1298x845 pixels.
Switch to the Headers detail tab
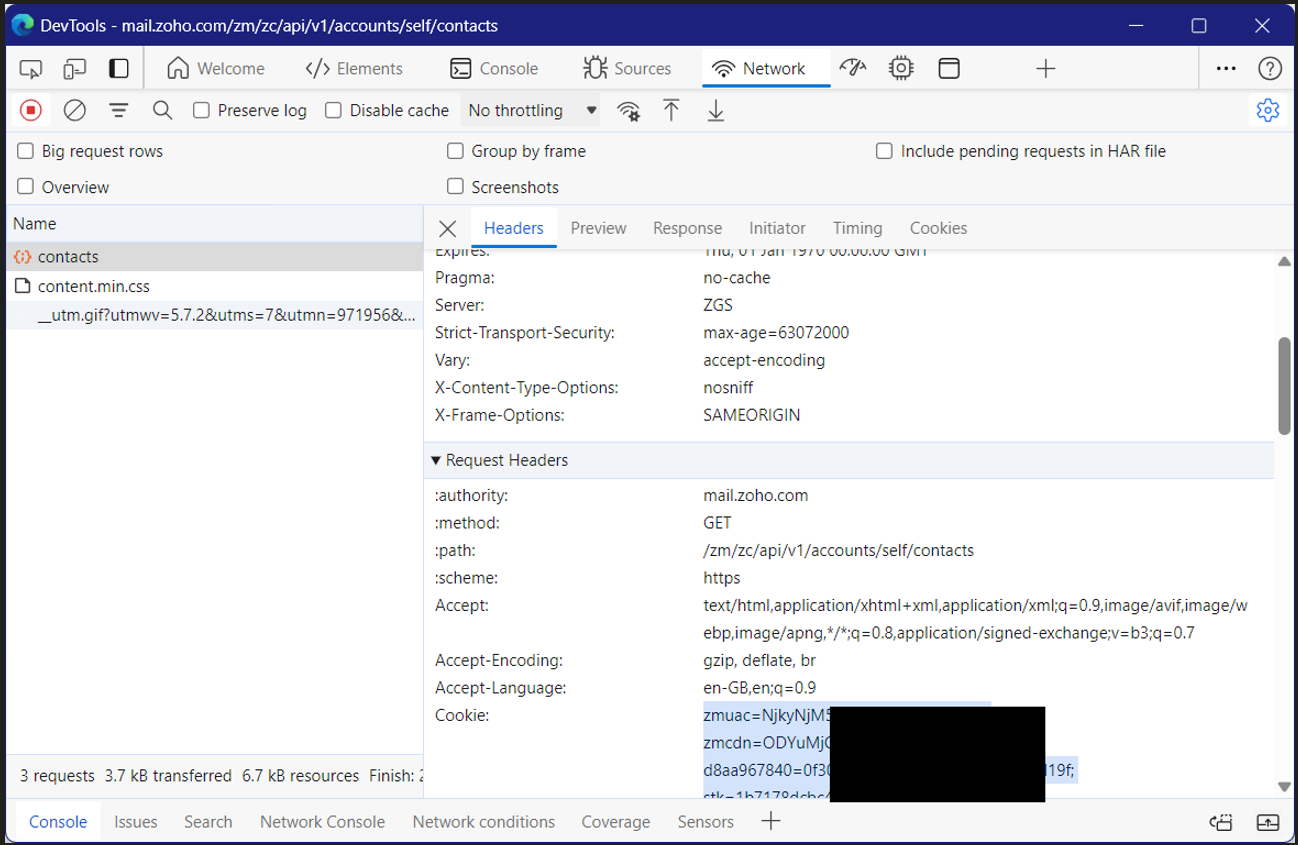coord(514,228)
